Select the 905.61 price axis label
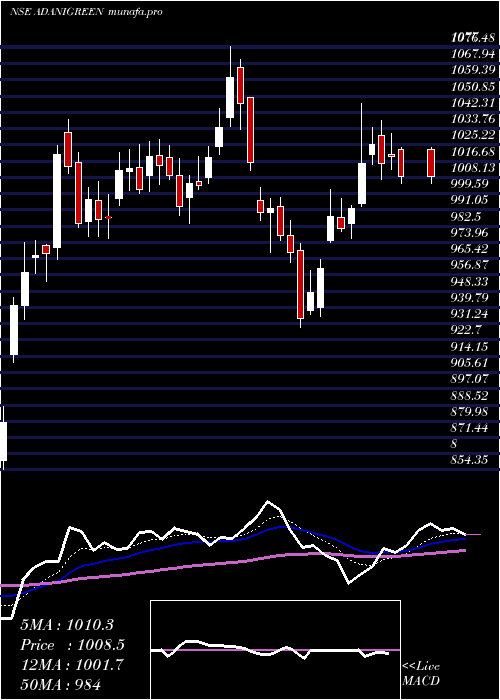Viewport: 500px width, 700px height. coord(469,362)
